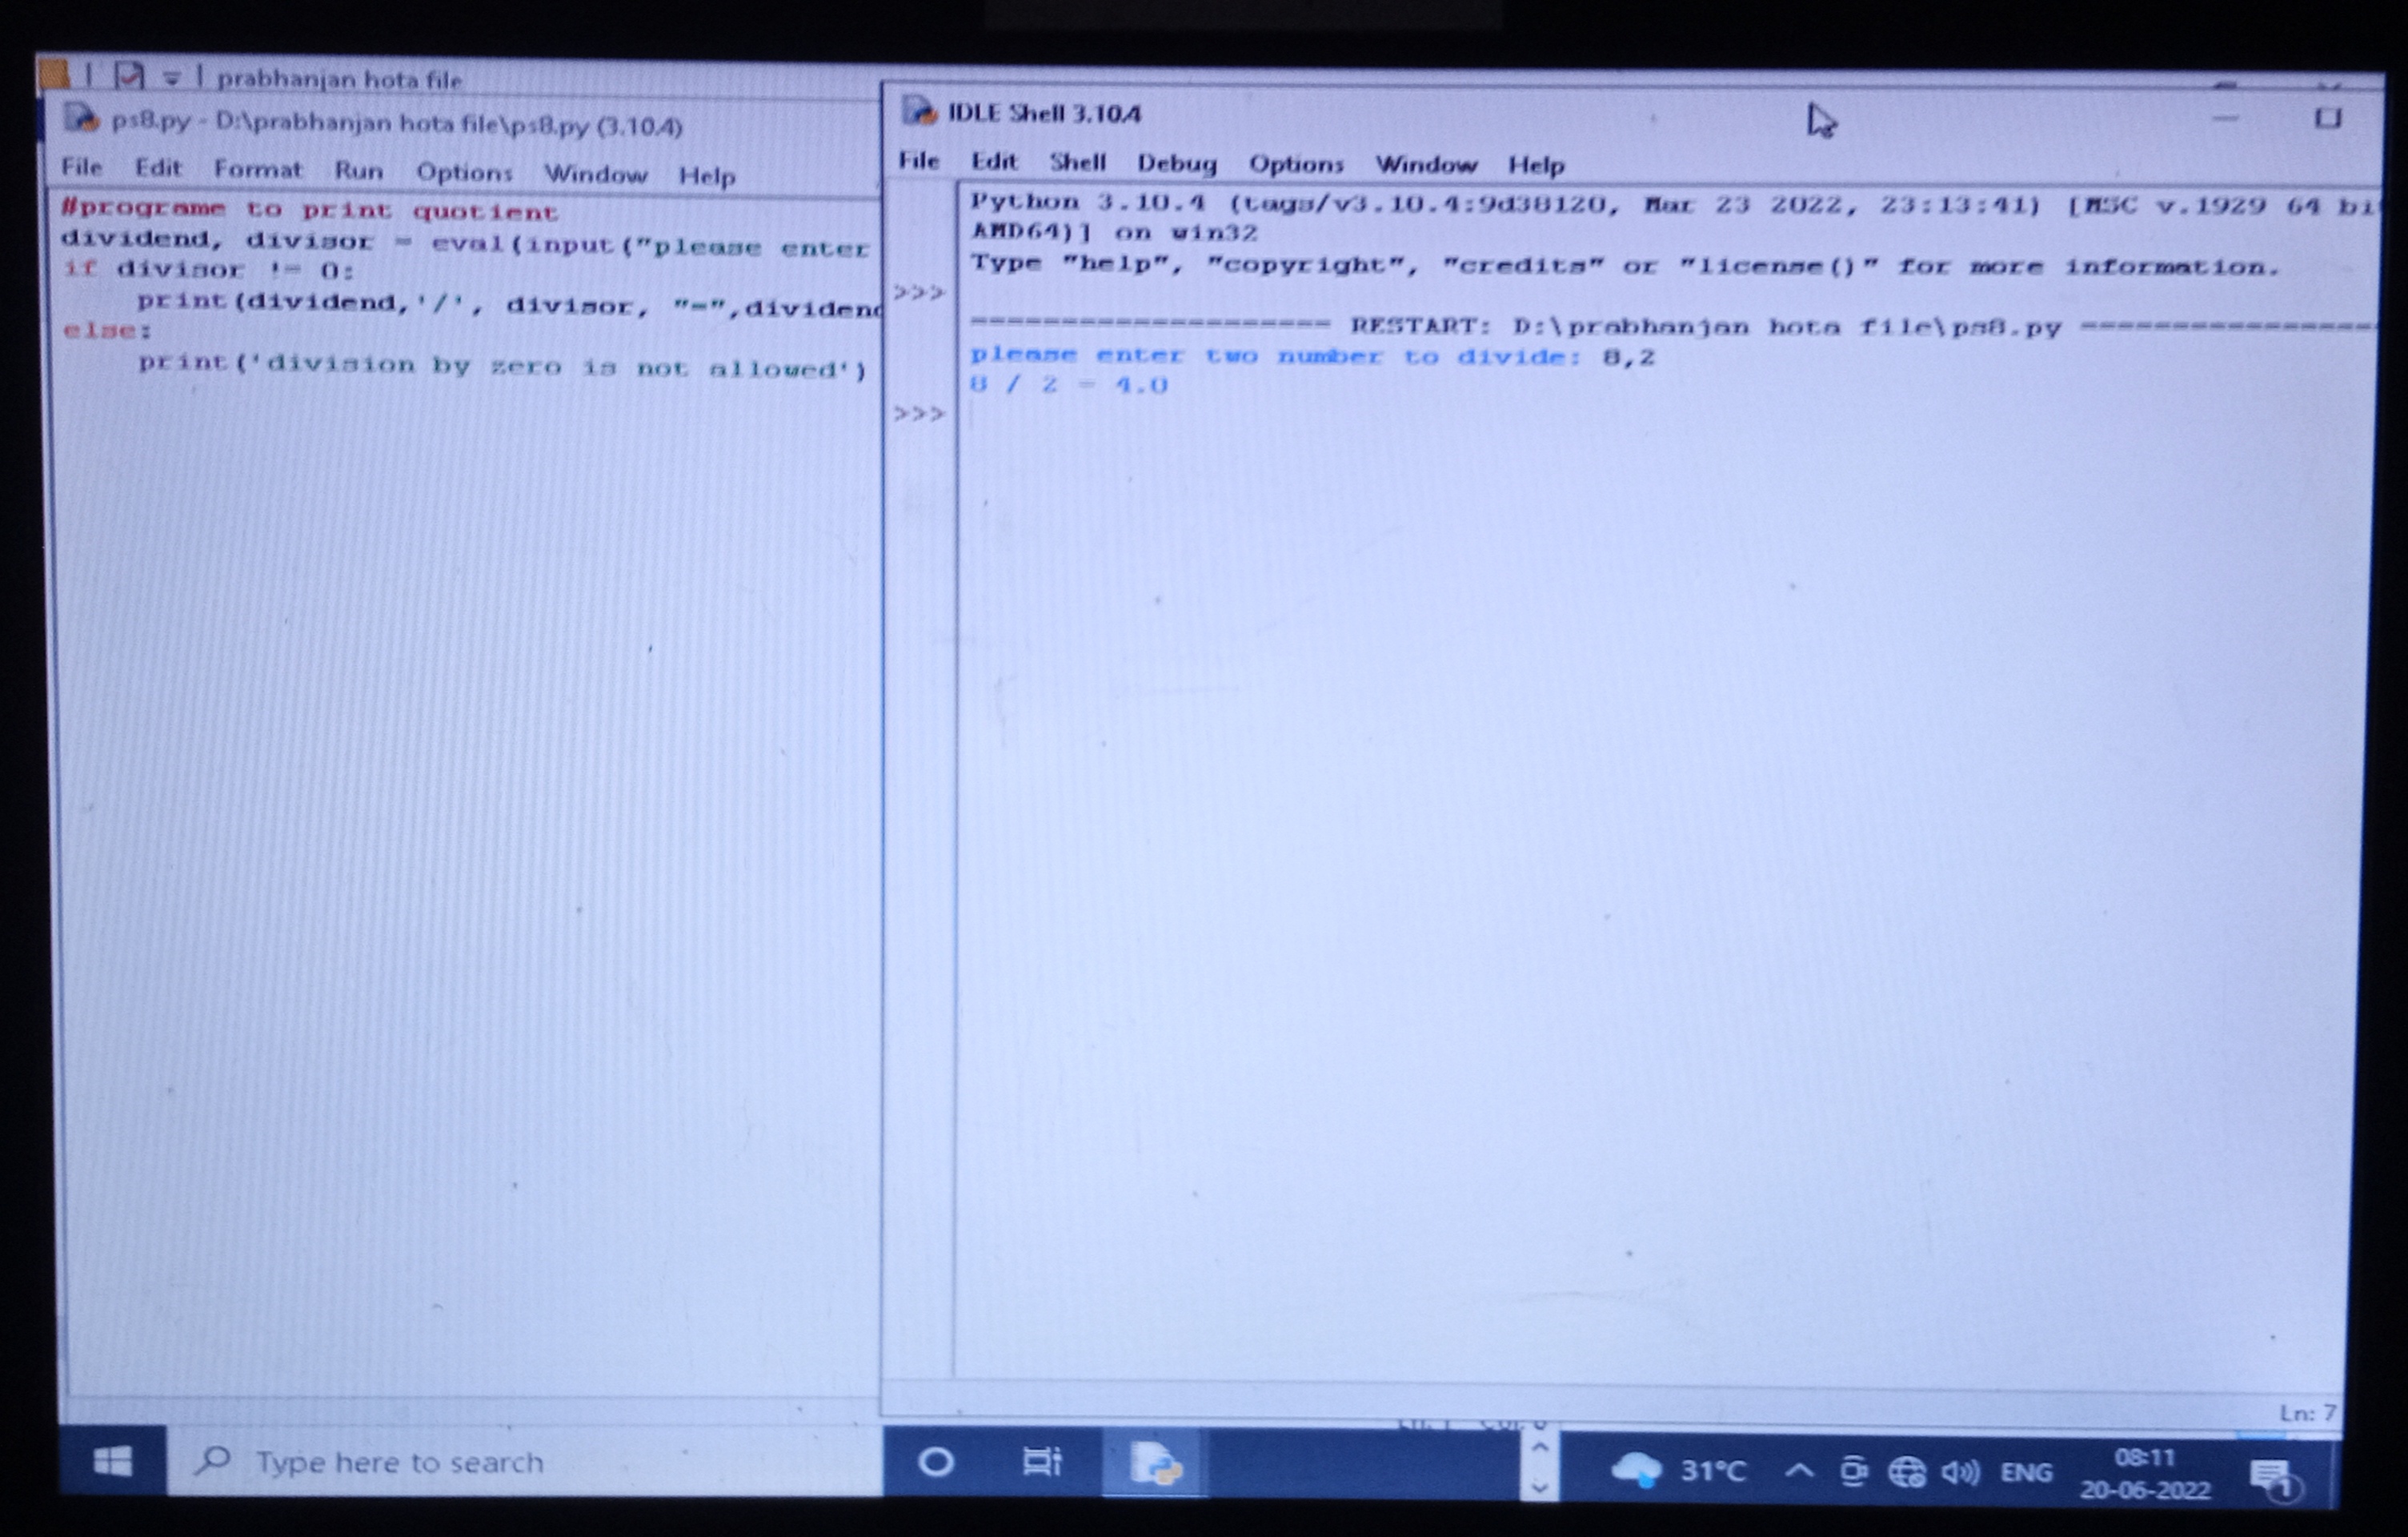The height and width of the screenshot is (1537, 2408).
Task: Click the clock showing 08:11
Action: (x=2145, y=1474)
